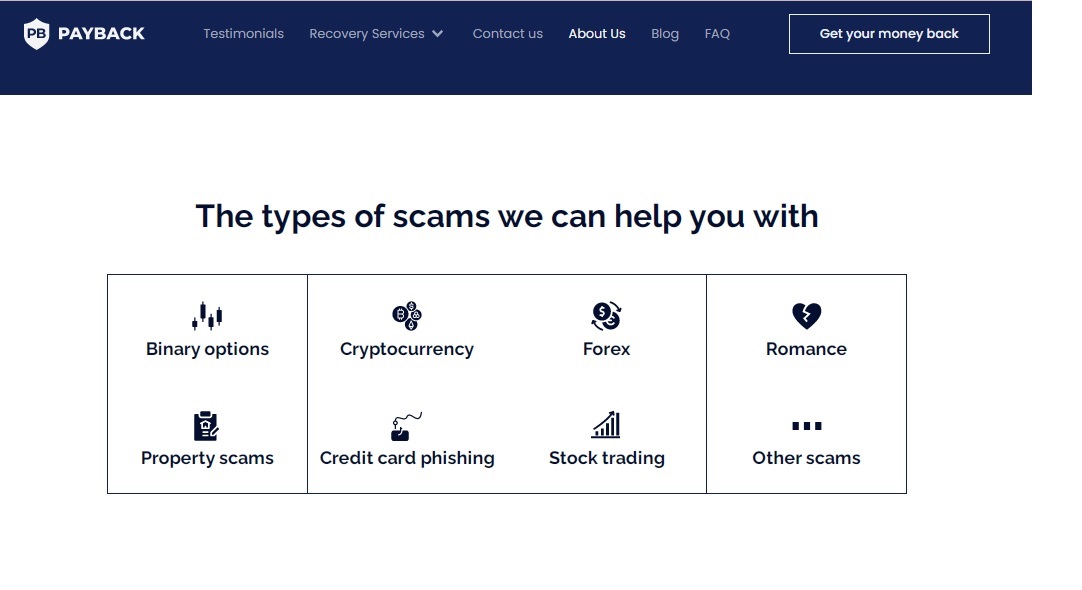This screenshot has height=590, width=1082.
Task: Click the Binary options candlestick icon
Action: [x=207, y=315]
